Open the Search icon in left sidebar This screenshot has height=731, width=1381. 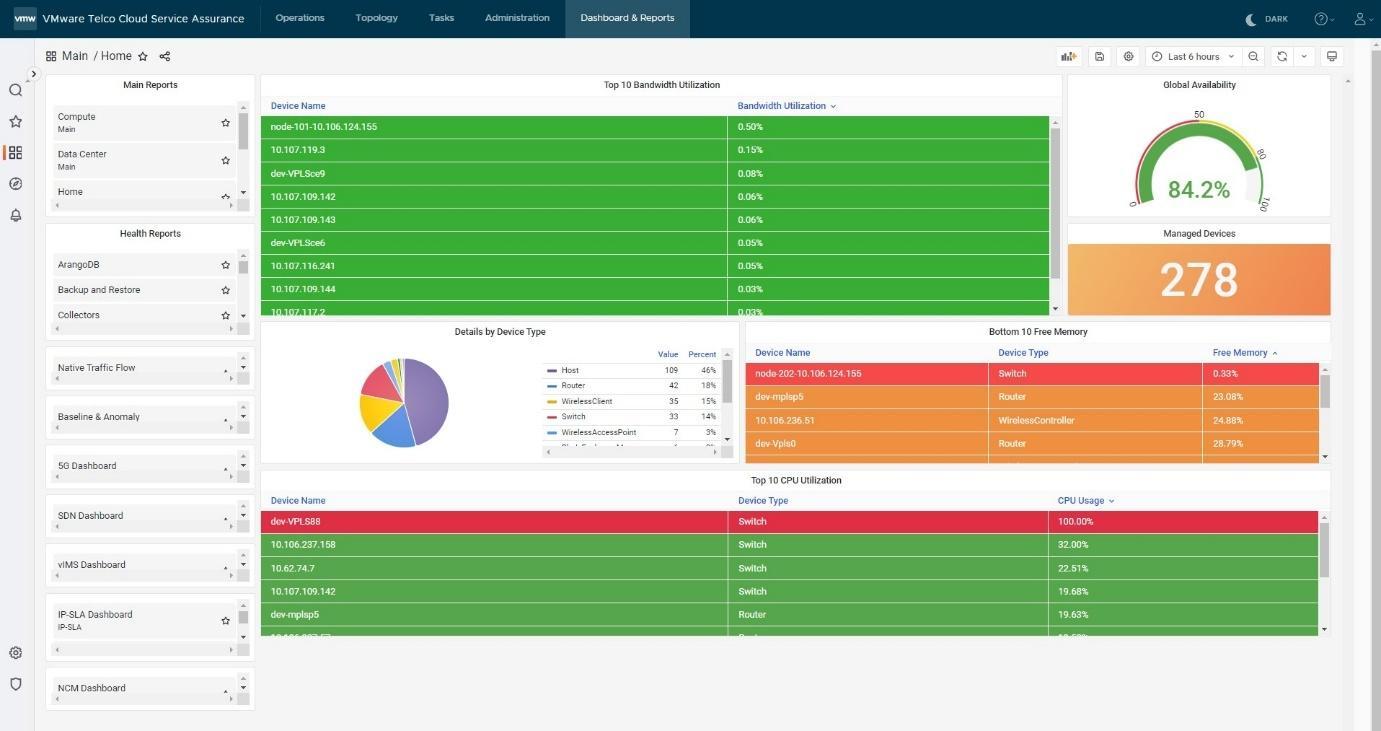click(x=15, y=90)
